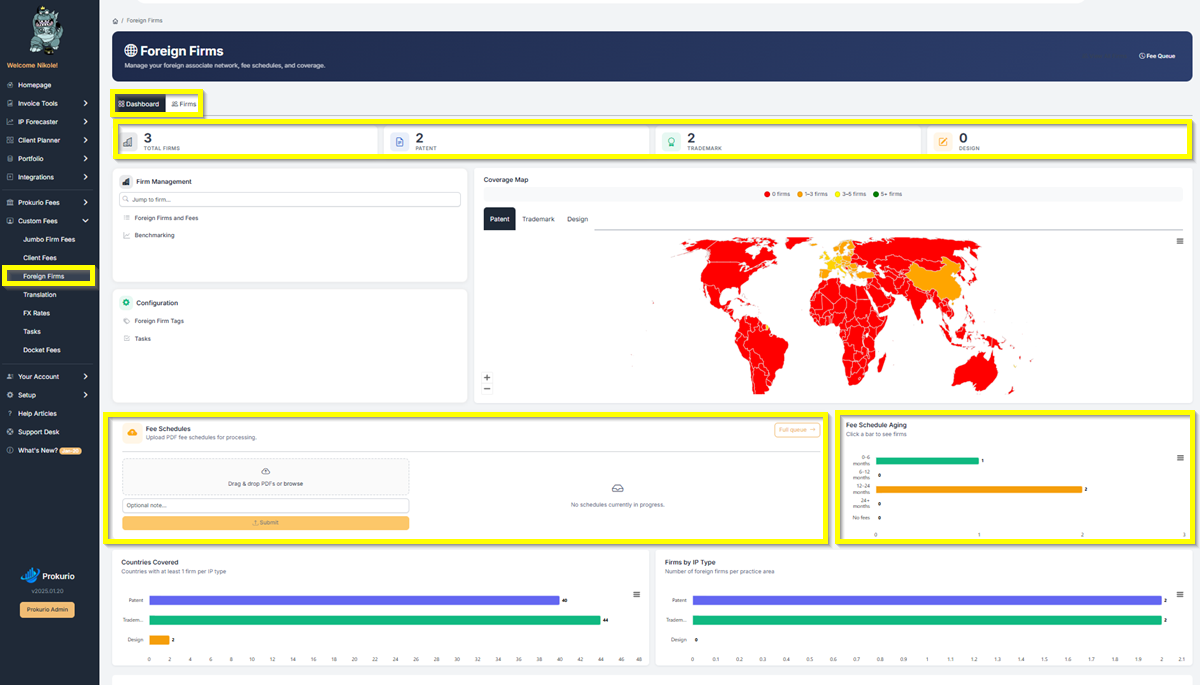Viewport: 1200px width, 685px height.
Task: Open the Coverage Map chart hamburger menu
Action: point(1180,241)
